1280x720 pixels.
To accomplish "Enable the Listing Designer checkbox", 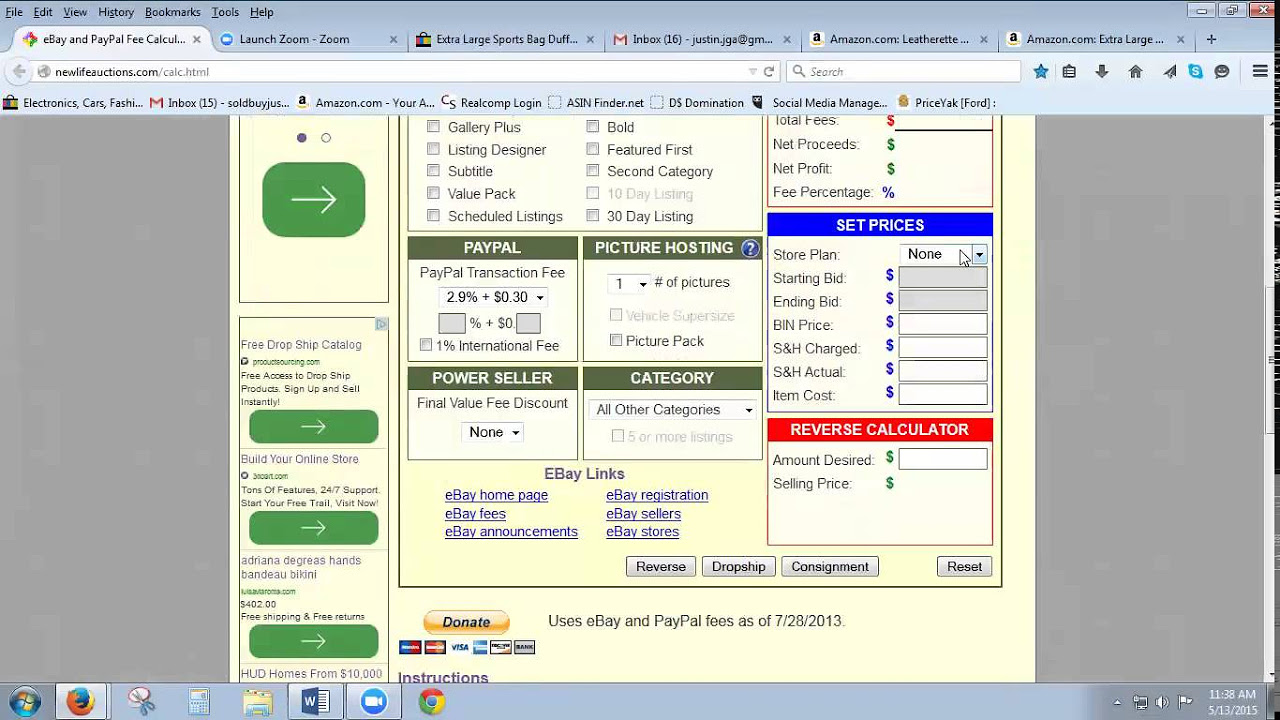I will tap(433, 148).
